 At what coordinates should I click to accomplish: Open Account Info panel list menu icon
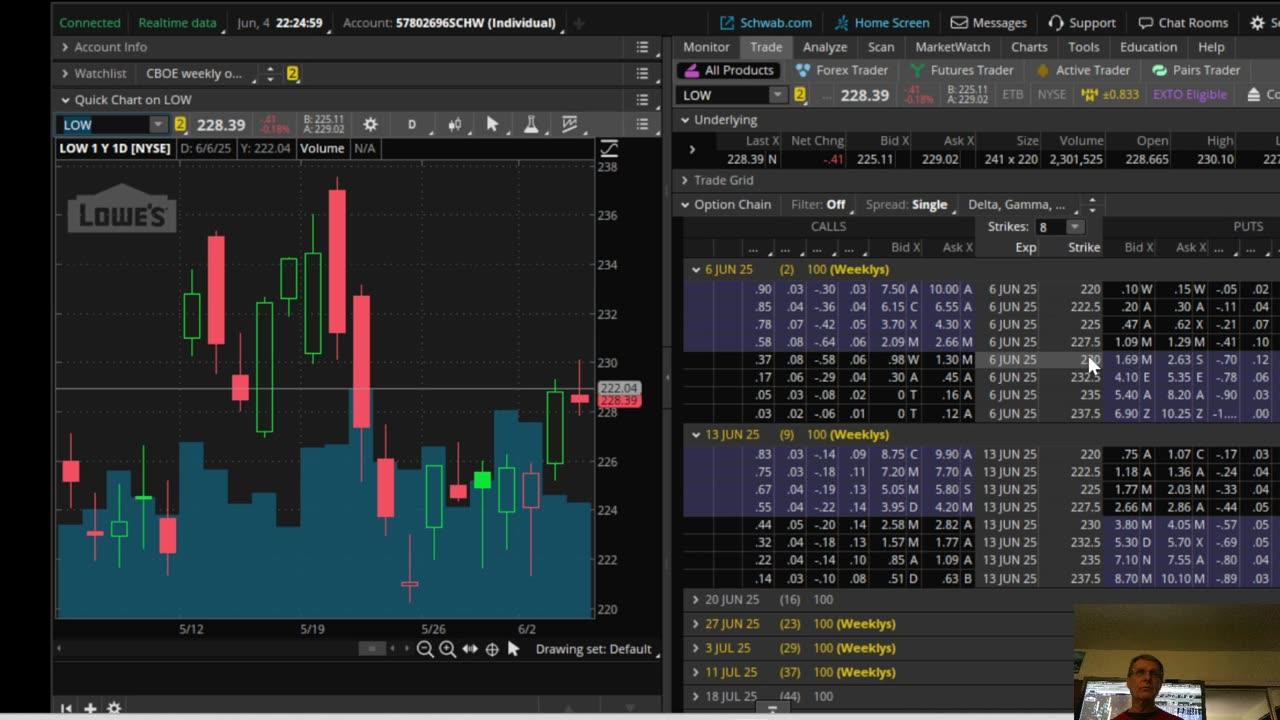[x=642, y=47]
